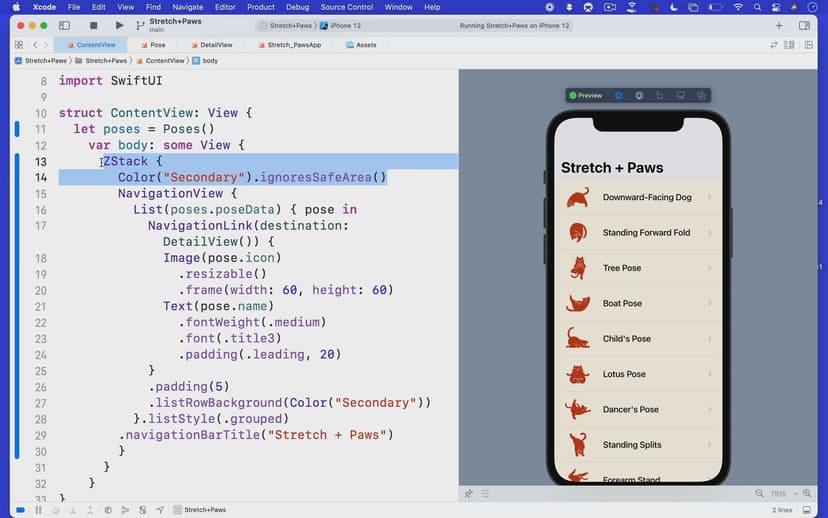Open the 75% zoom level dropdown

point(782,493)
